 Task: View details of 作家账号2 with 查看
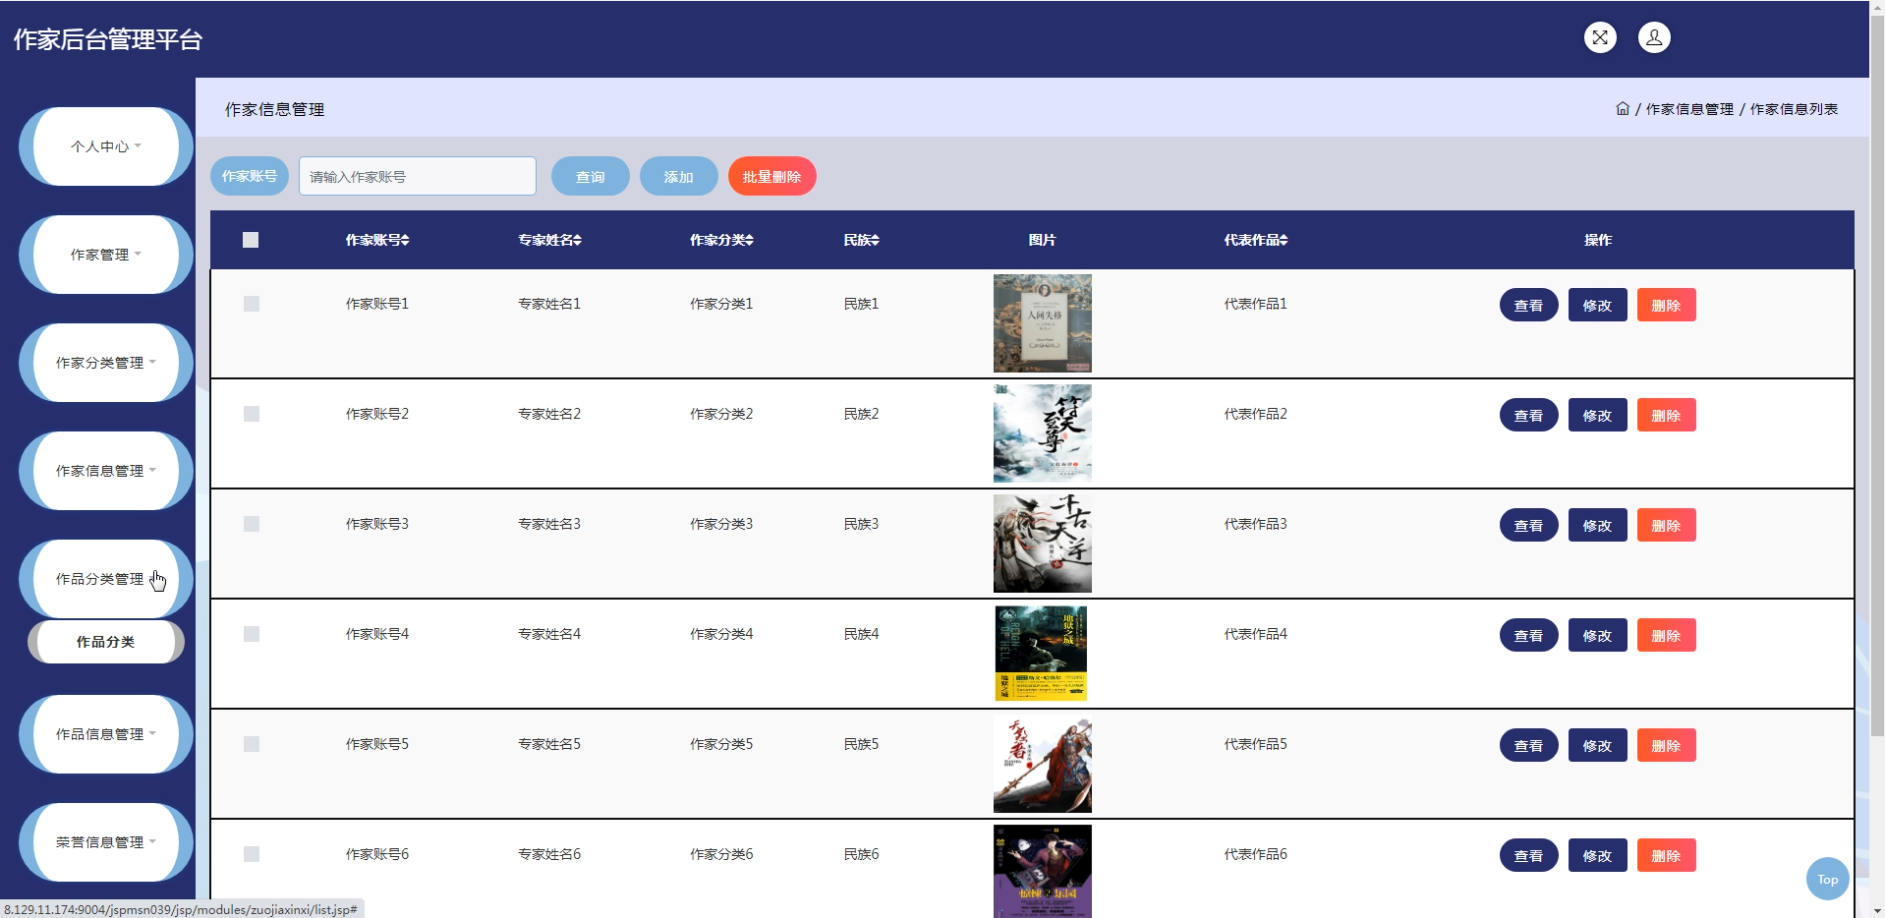1529,415
